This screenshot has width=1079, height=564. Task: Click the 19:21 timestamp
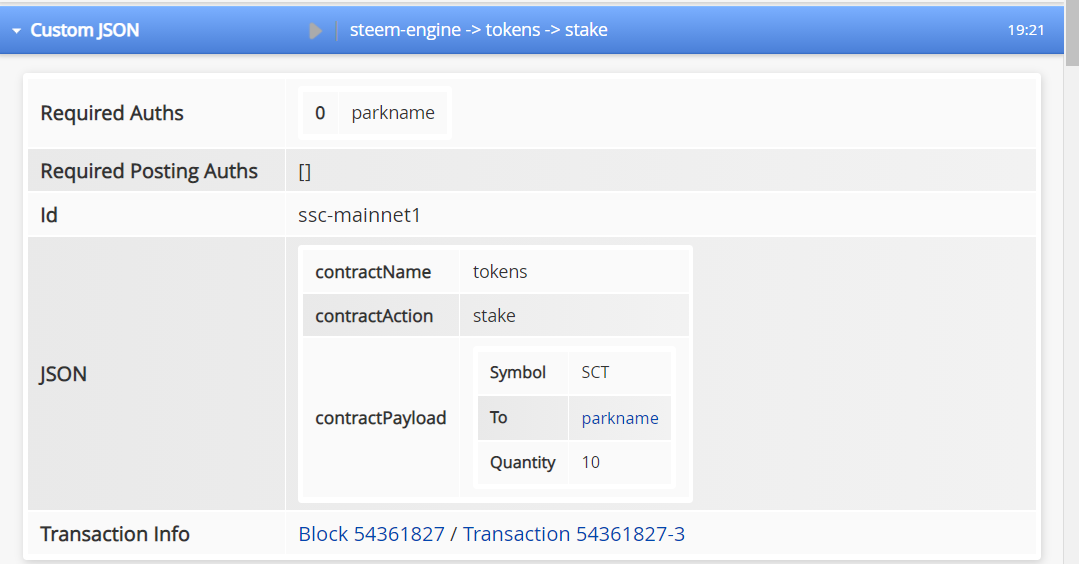click(x=1025, y=30)
